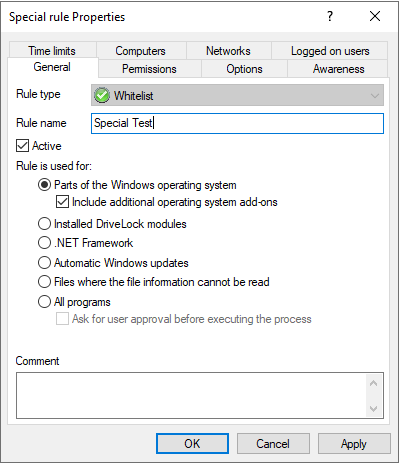Confirm with the OK button

(192, 444)
